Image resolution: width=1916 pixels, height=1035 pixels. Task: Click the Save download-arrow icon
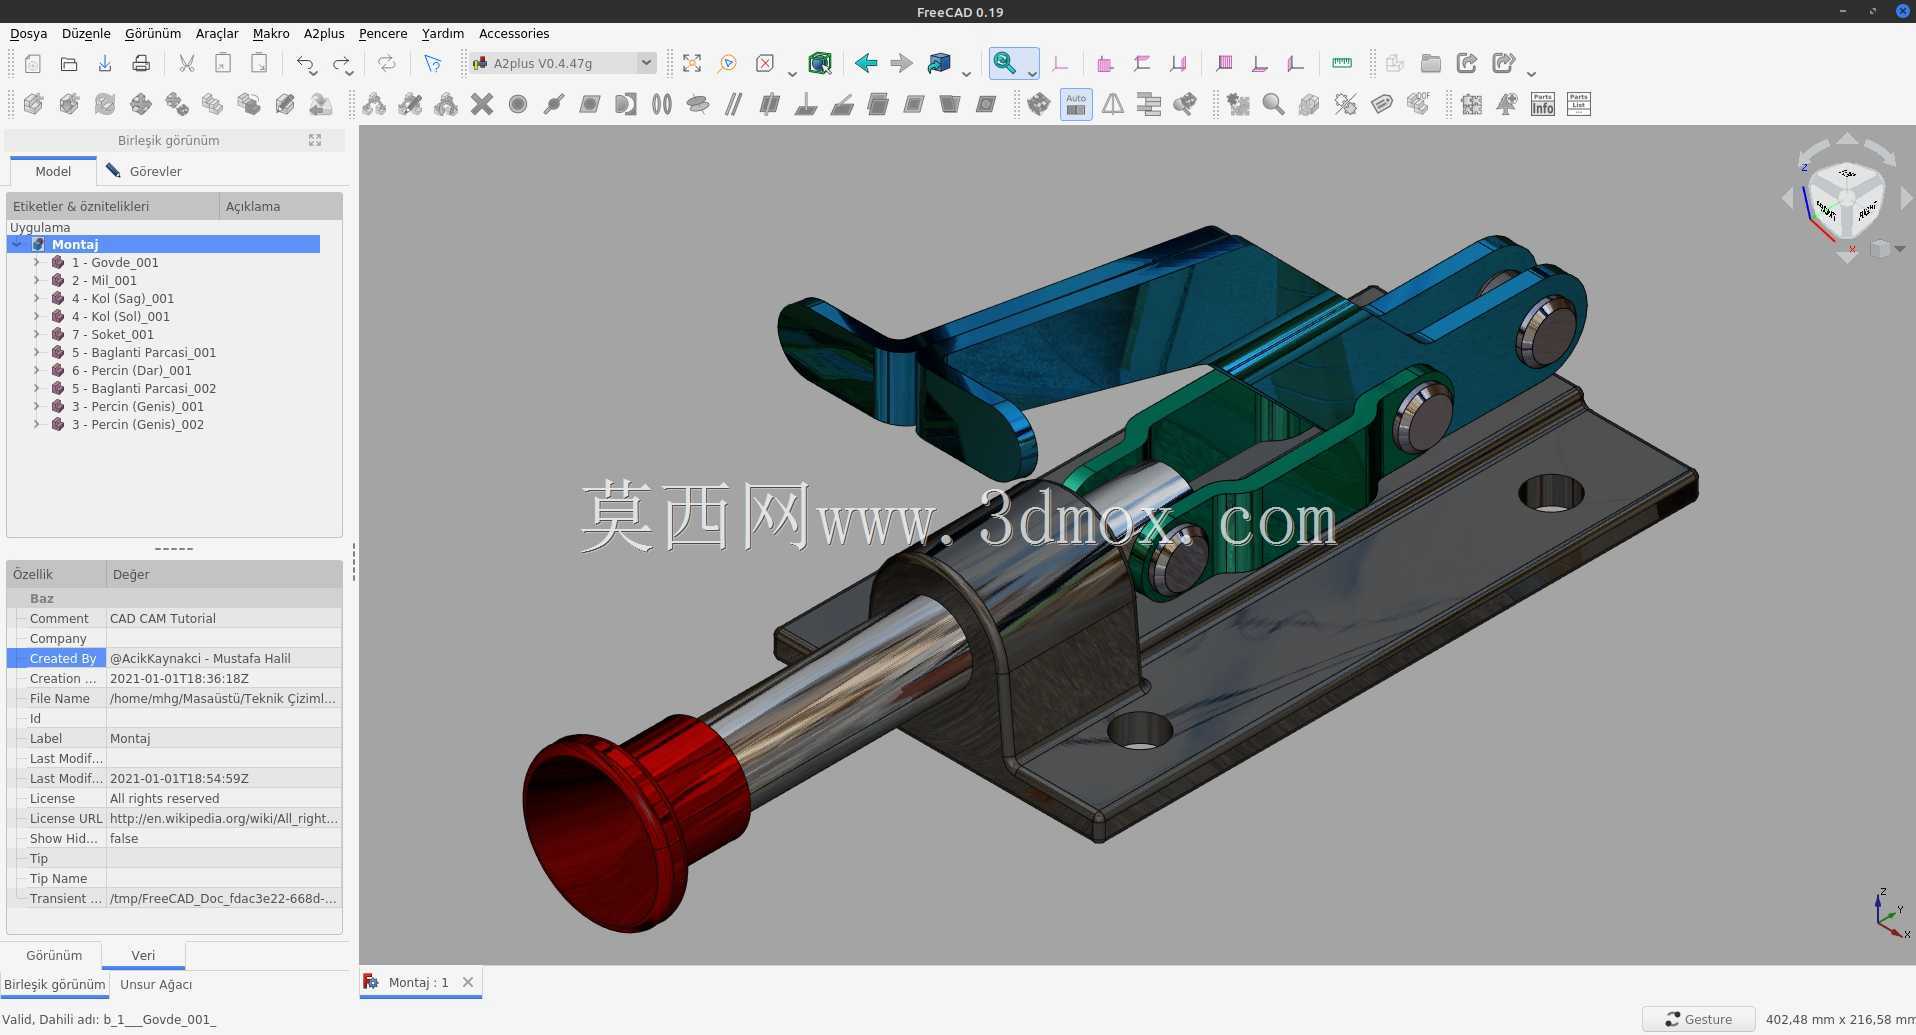pyautogui.click(x=105, y=64)
